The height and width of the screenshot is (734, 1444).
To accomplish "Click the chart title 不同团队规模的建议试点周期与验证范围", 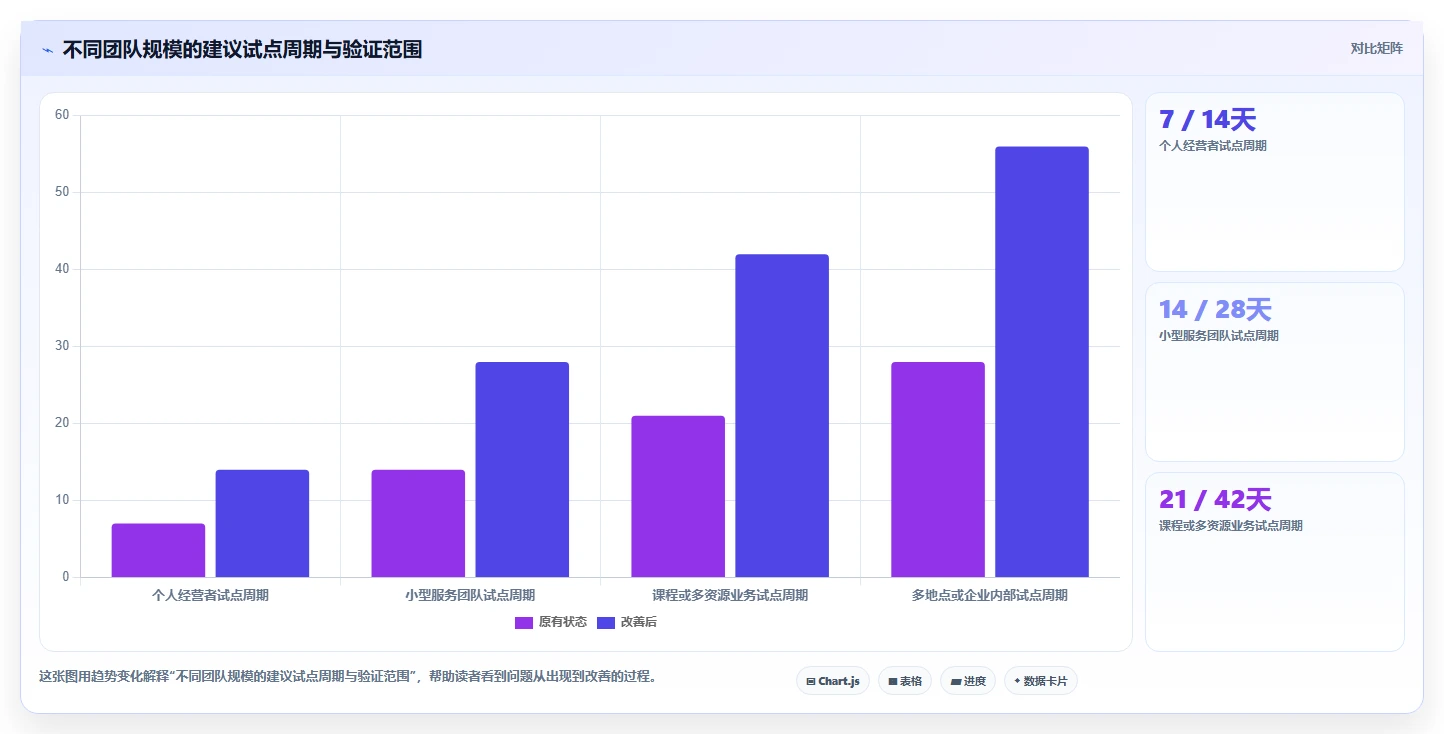I will click(x=242, y=49).
